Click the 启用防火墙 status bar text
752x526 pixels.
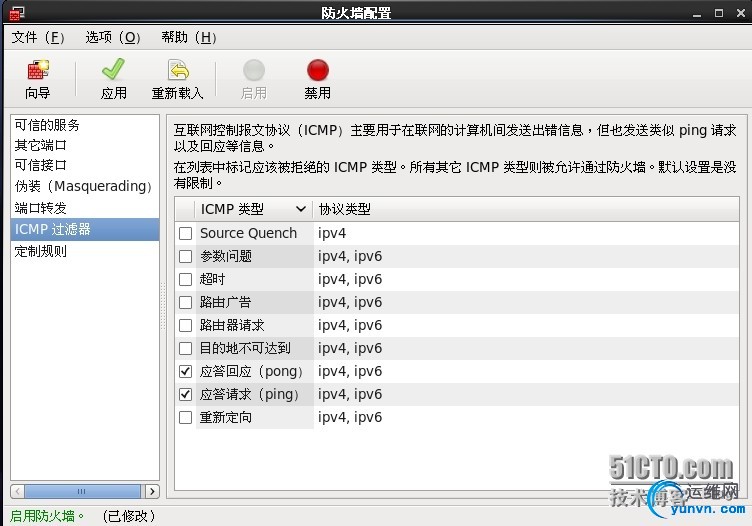click(x=47, y=516)
